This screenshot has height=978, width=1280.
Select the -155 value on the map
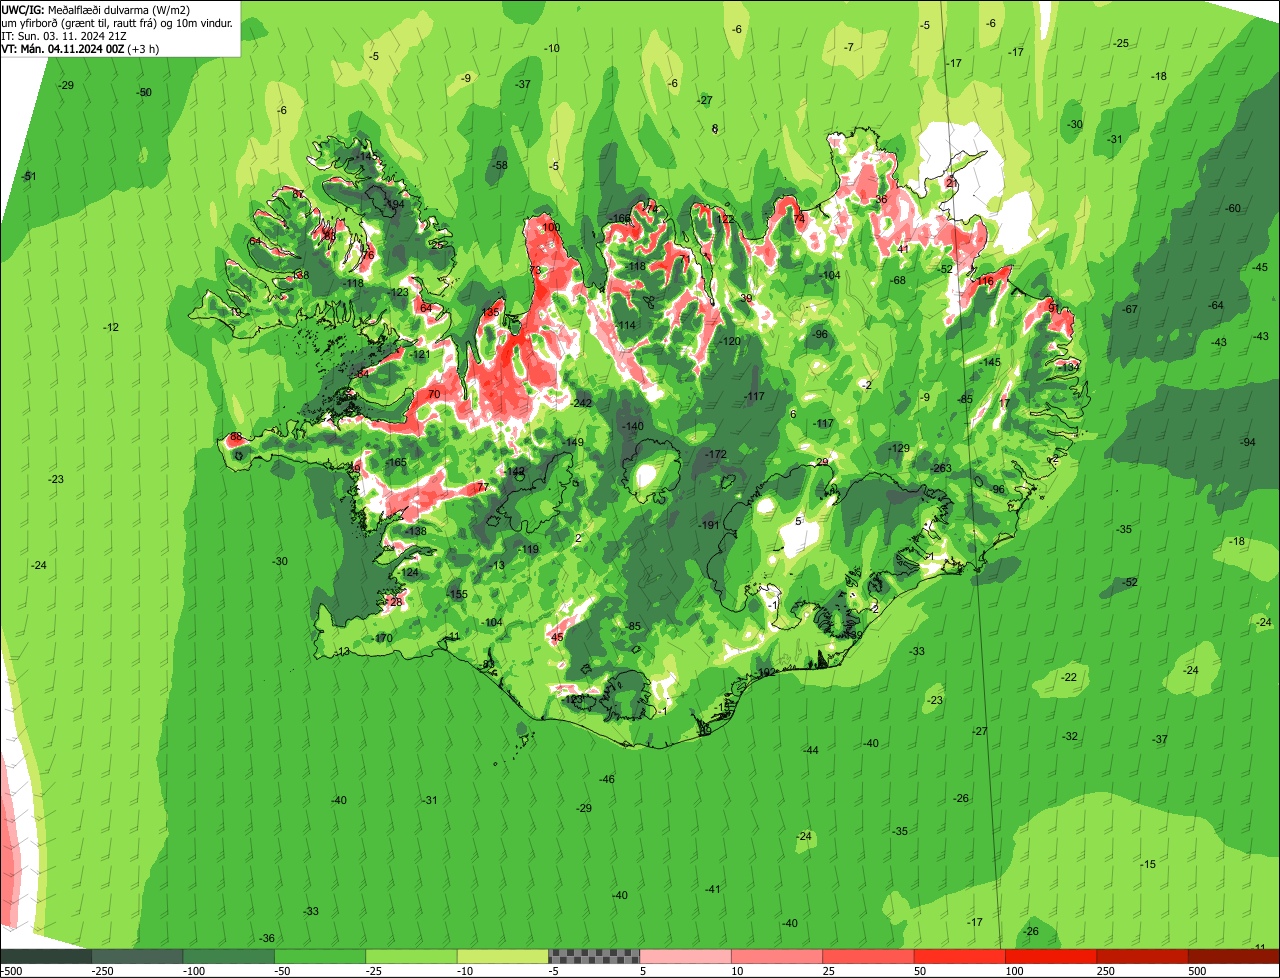[457, 594]
